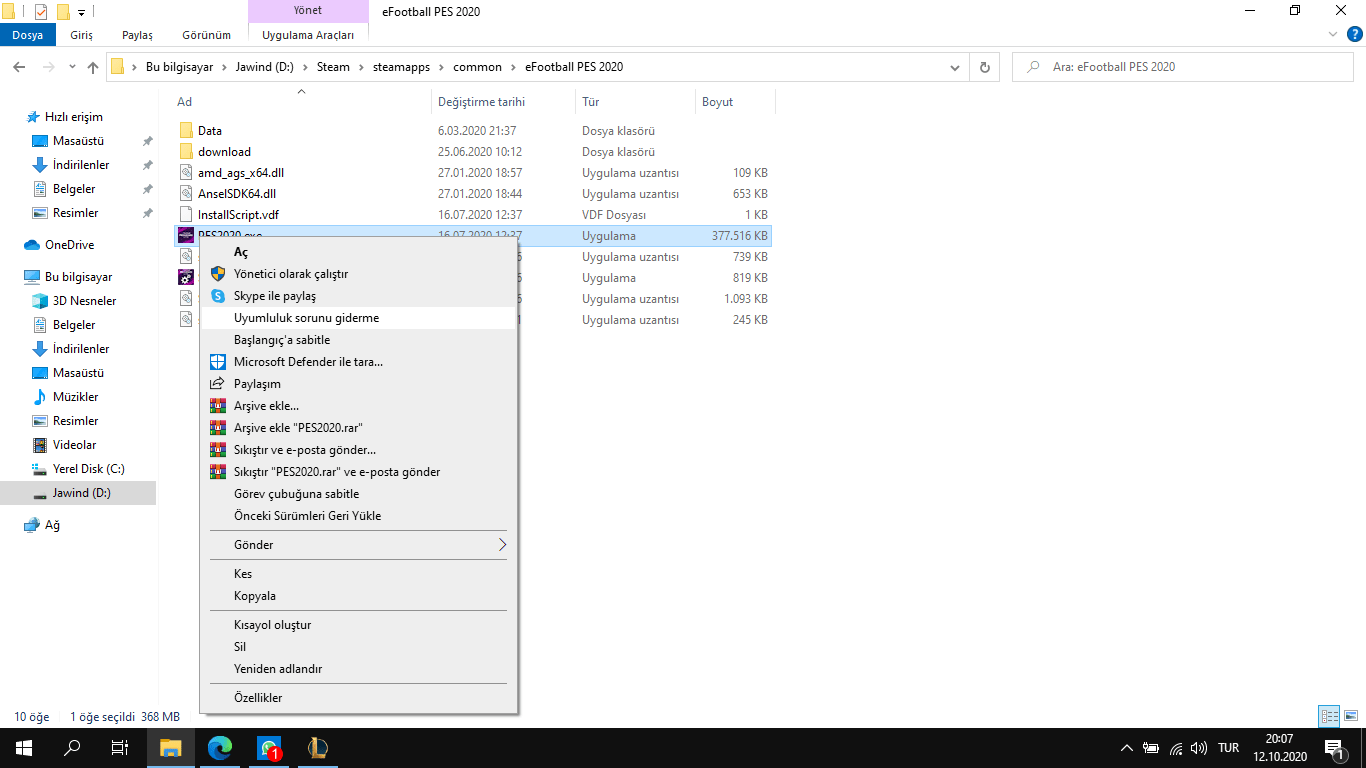This screenshot has height=768, width=1366.
Task: Open Task View on the taskbar
Action: pos(120,748)
